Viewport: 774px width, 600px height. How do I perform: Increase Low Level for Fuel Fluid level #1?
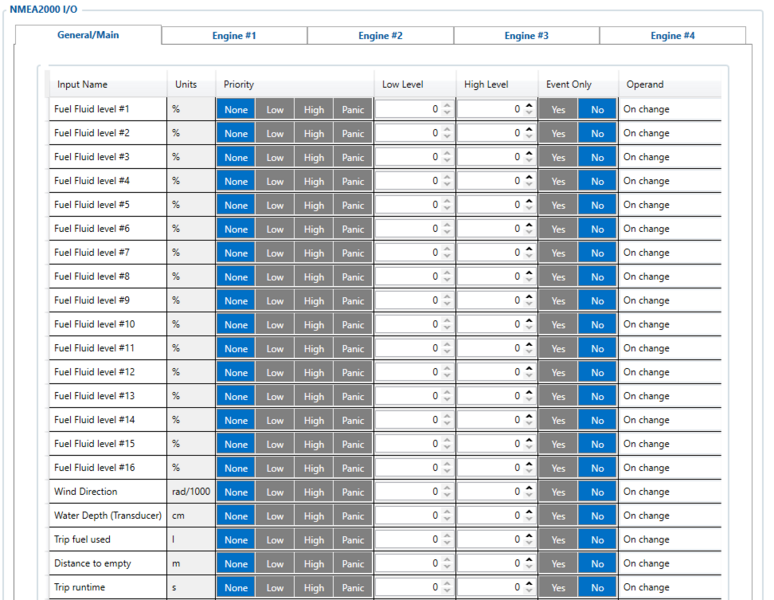click(447, 105)
